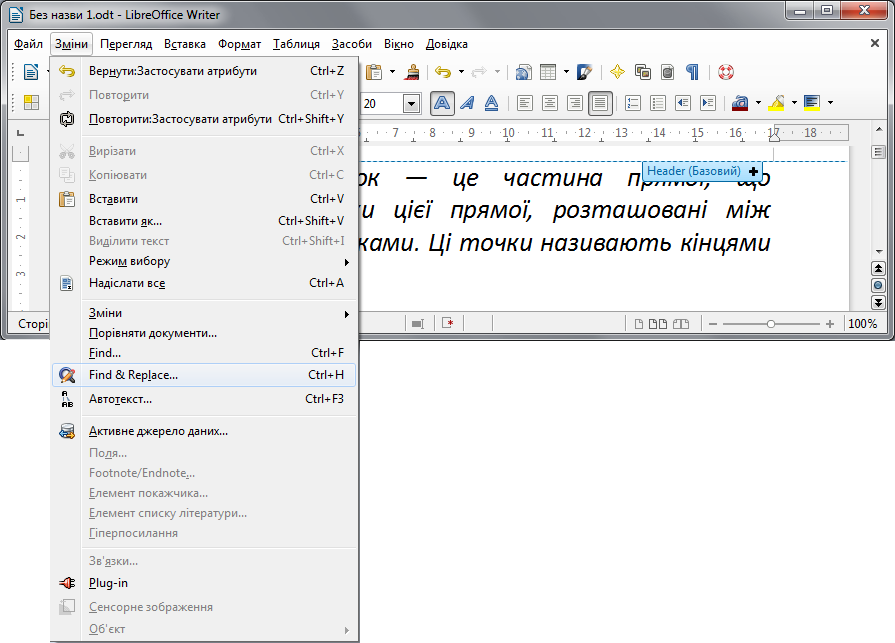Select Порівняти документи... entry
This screenshot has width=895, height=643.
tap(204, 333)
